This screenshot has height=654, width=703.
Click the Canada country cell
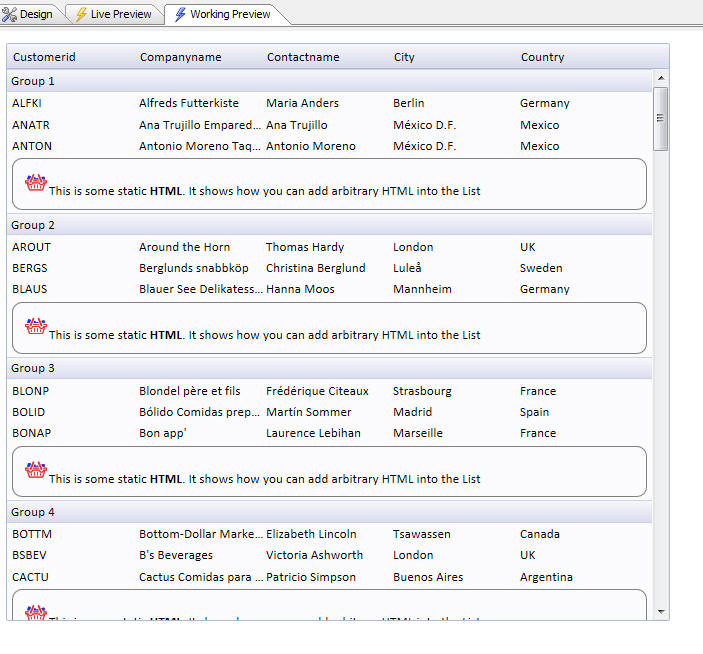(540, 534)
